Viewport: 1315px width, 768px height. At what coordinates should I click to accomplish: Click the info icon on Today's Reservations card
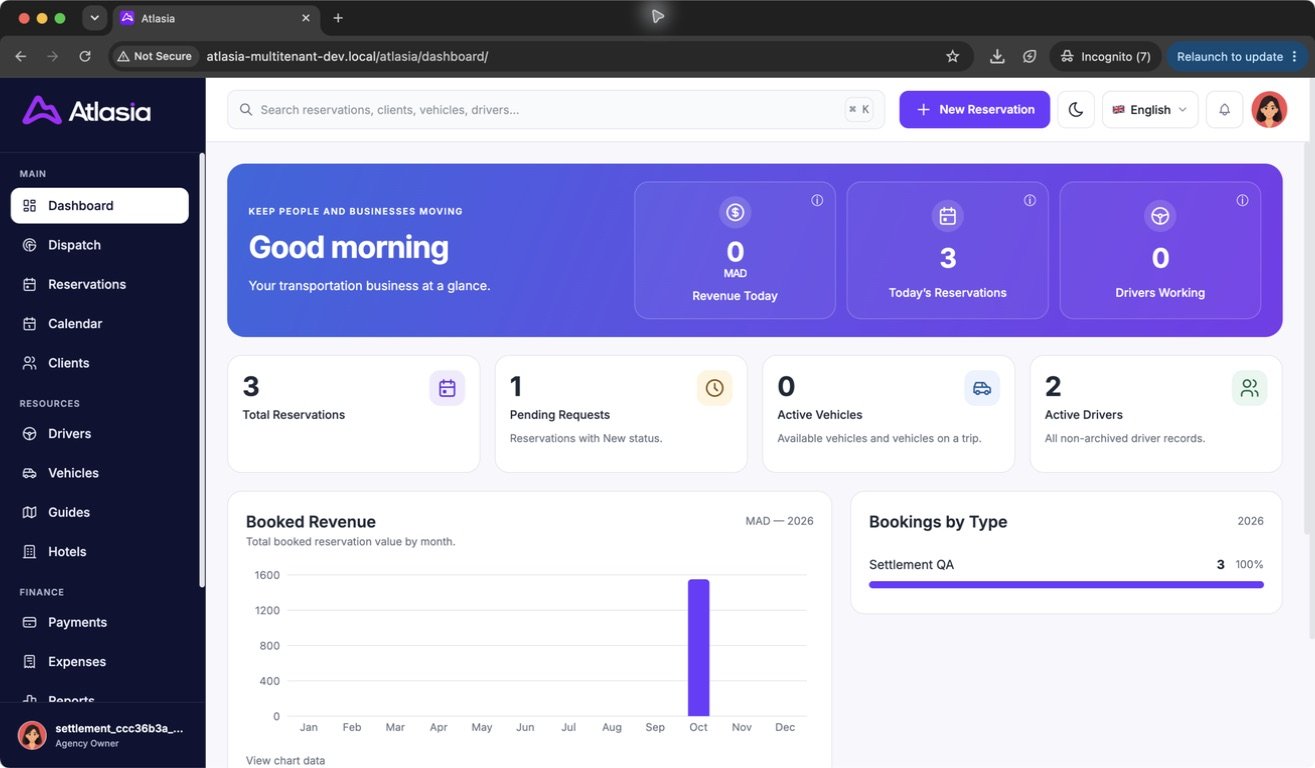click(x=1030, y=200)
